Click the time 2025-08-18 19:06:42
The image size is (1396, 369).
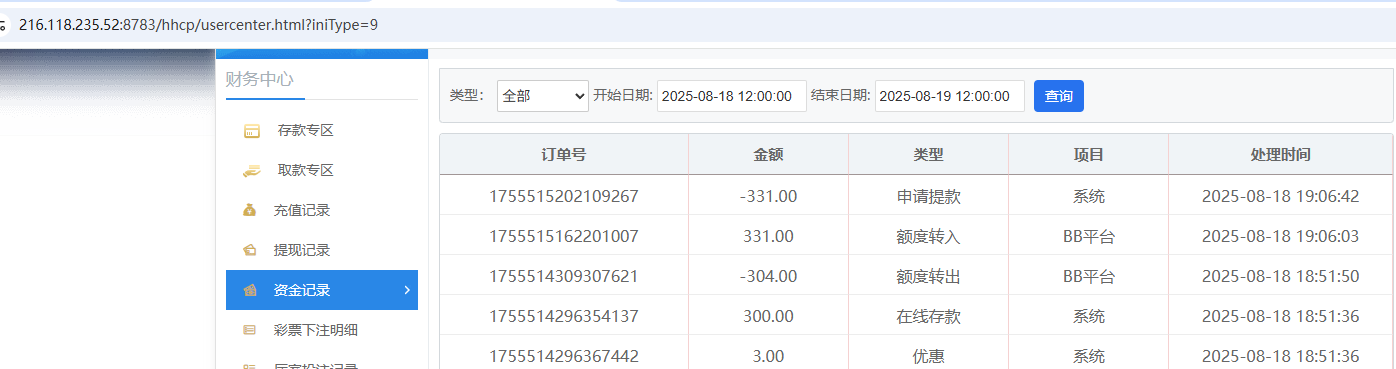click(1280, 196)
